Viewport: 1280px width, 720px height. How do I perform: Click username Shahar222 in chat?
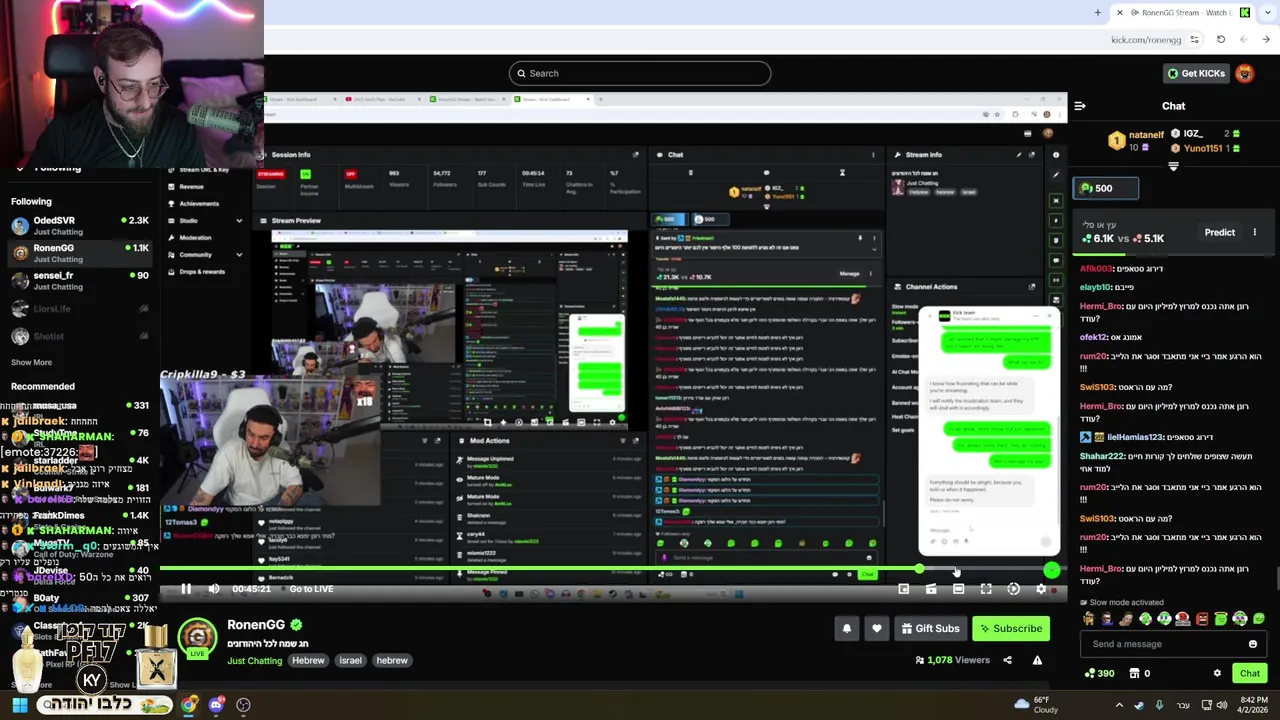(1102, 457)
